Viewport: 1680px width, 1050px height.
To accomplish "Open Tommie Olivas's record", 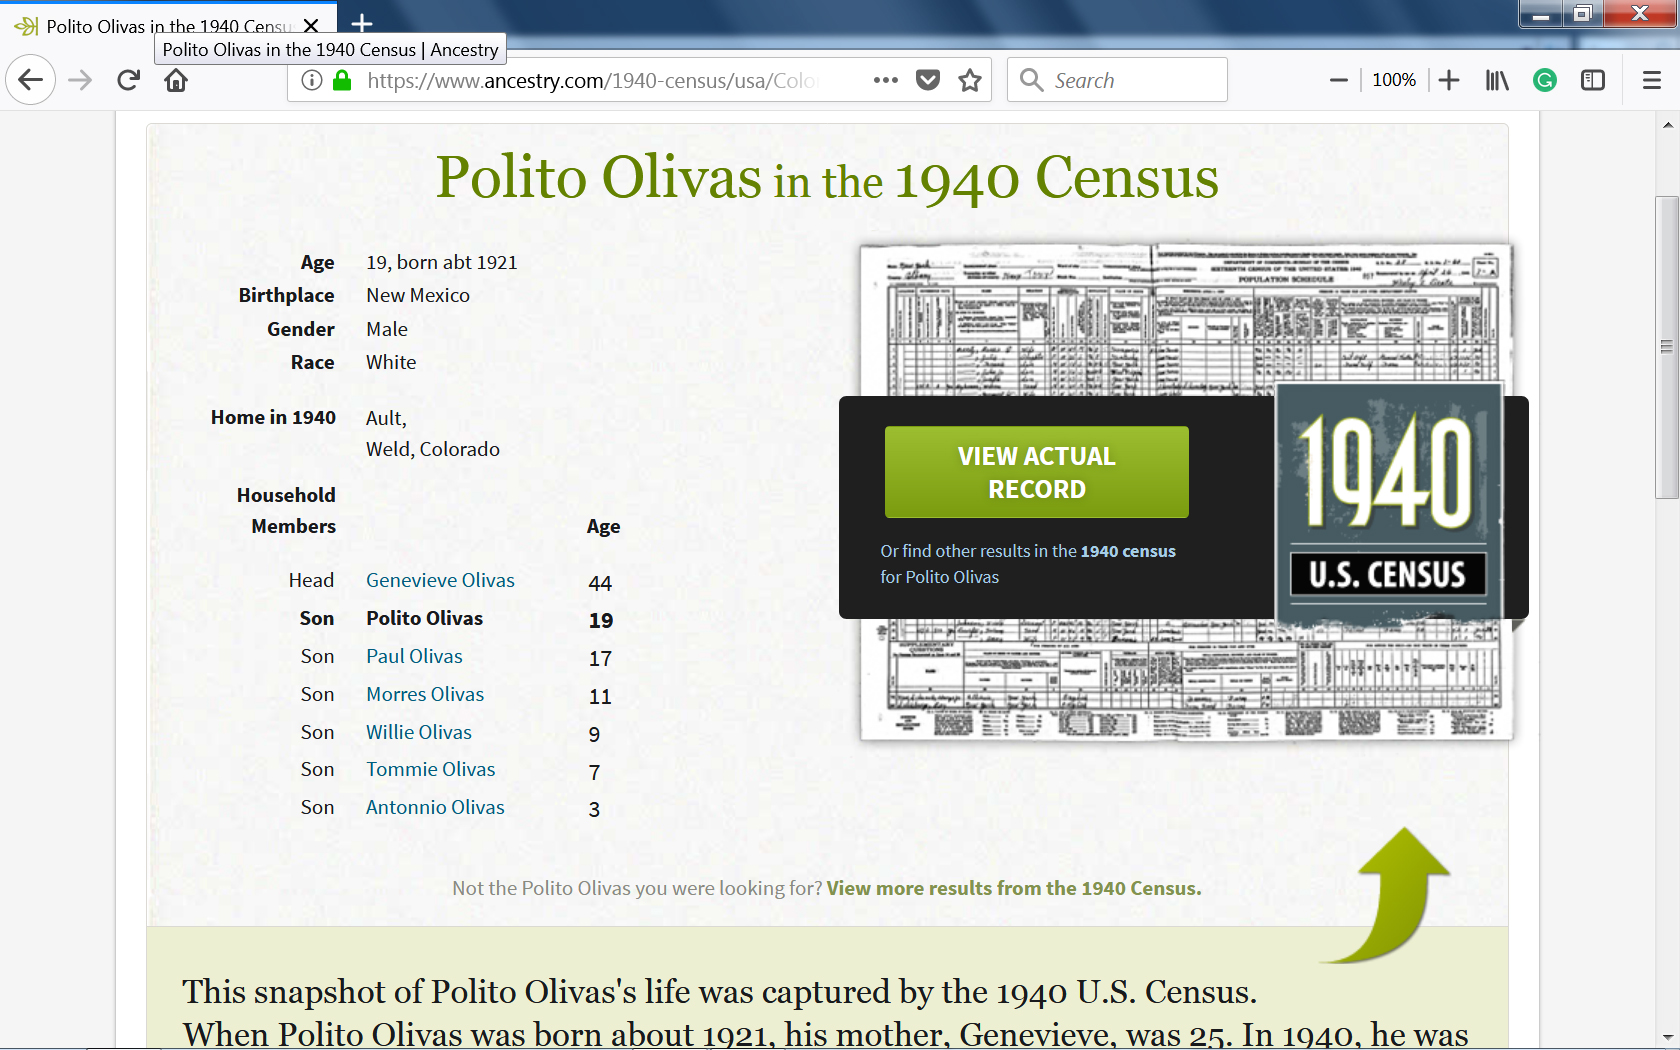I will pyautogui.click(x=431, y=769).
